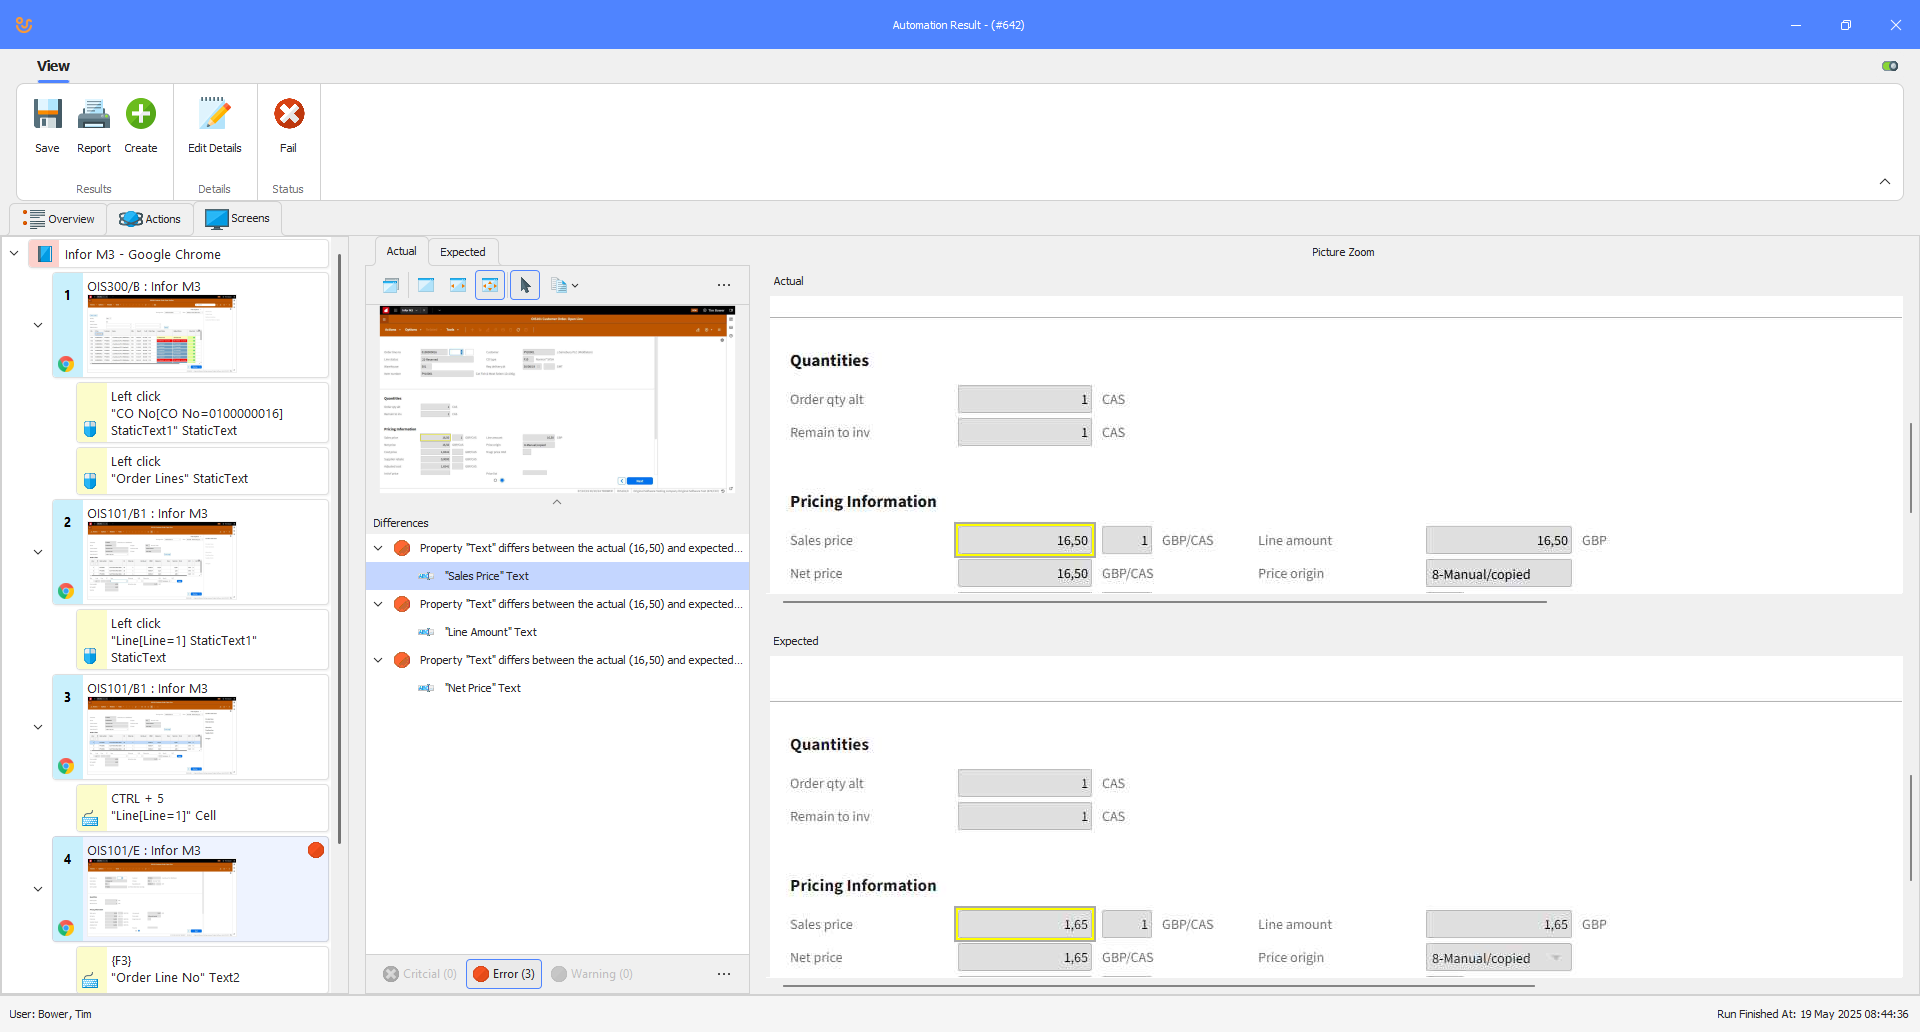Collapse step 4 OIS101/E

[x=38, y=889]
